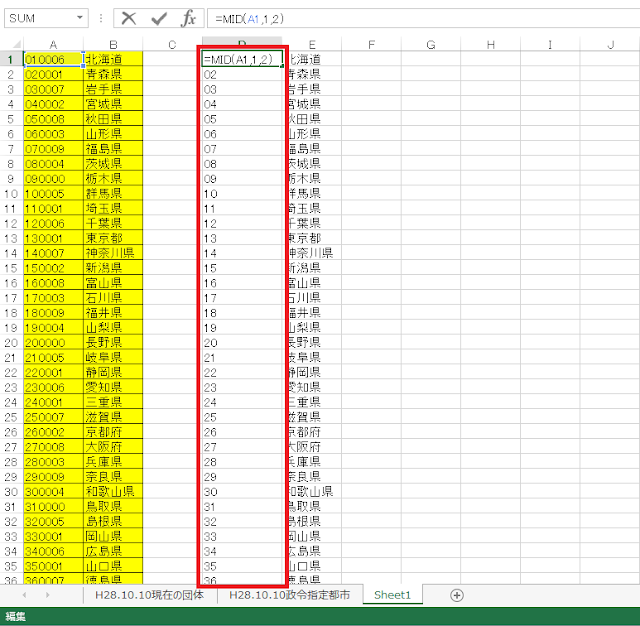Viewport: 640px width, 626px height.
Task: Select row 10 header
Action: 11,194
